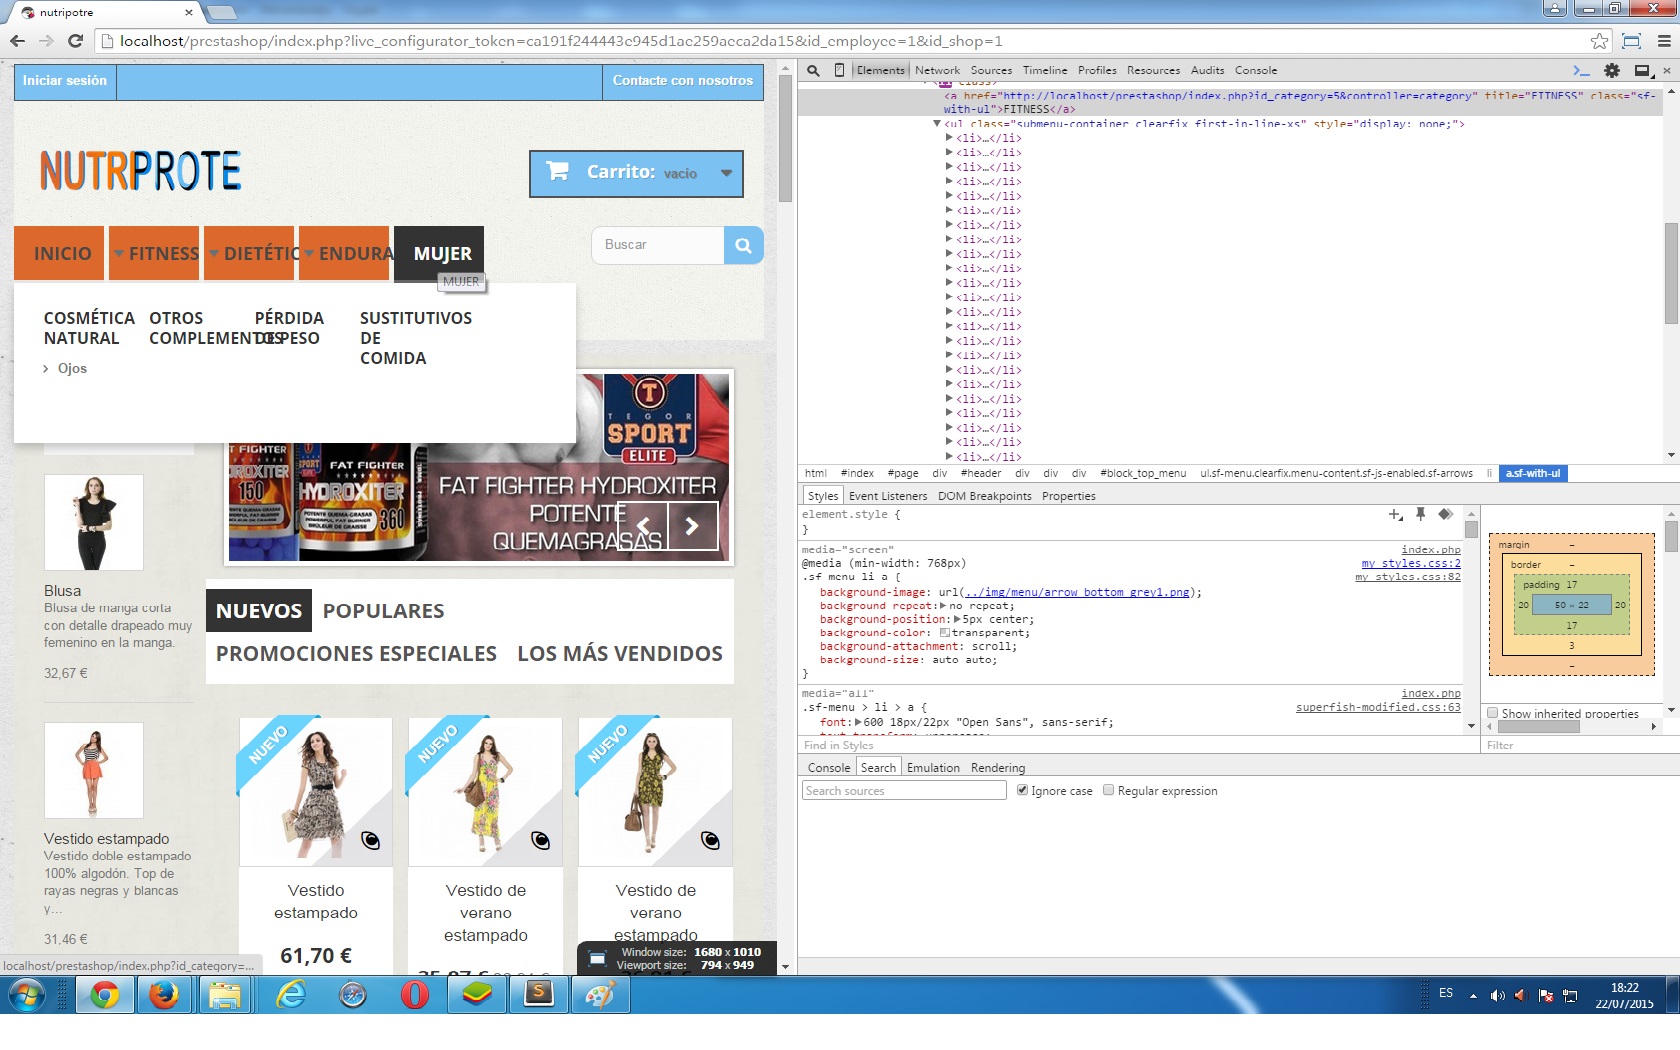
Task: Open the Chrome menu hamburger icon
Action: tap(1664, 41)
